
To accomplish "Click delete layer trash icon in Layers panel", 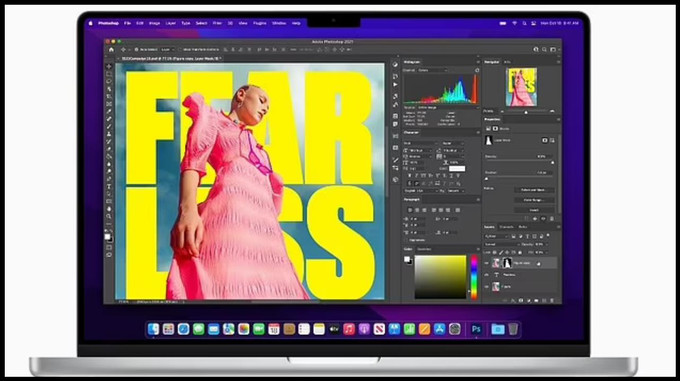I will pyautogui.click(x=552, y=300).
